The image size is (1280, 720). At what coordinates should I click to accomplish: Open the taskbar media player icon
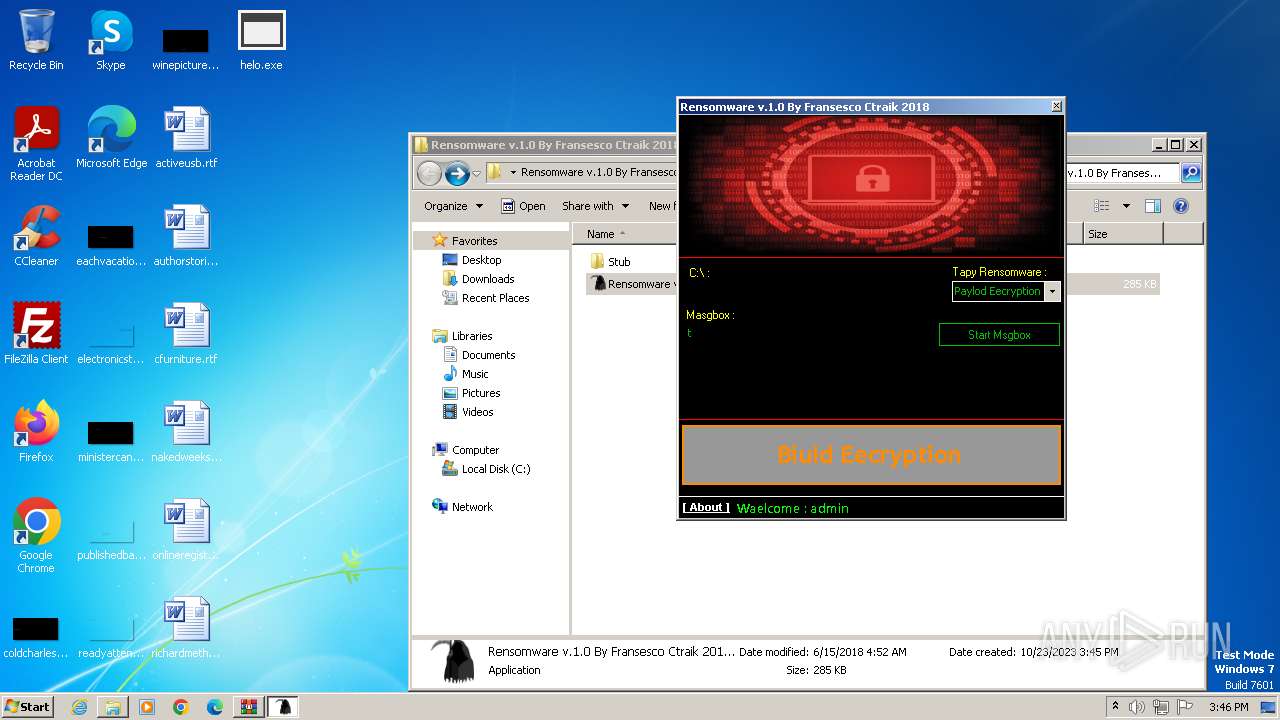[x=147, y=707]
